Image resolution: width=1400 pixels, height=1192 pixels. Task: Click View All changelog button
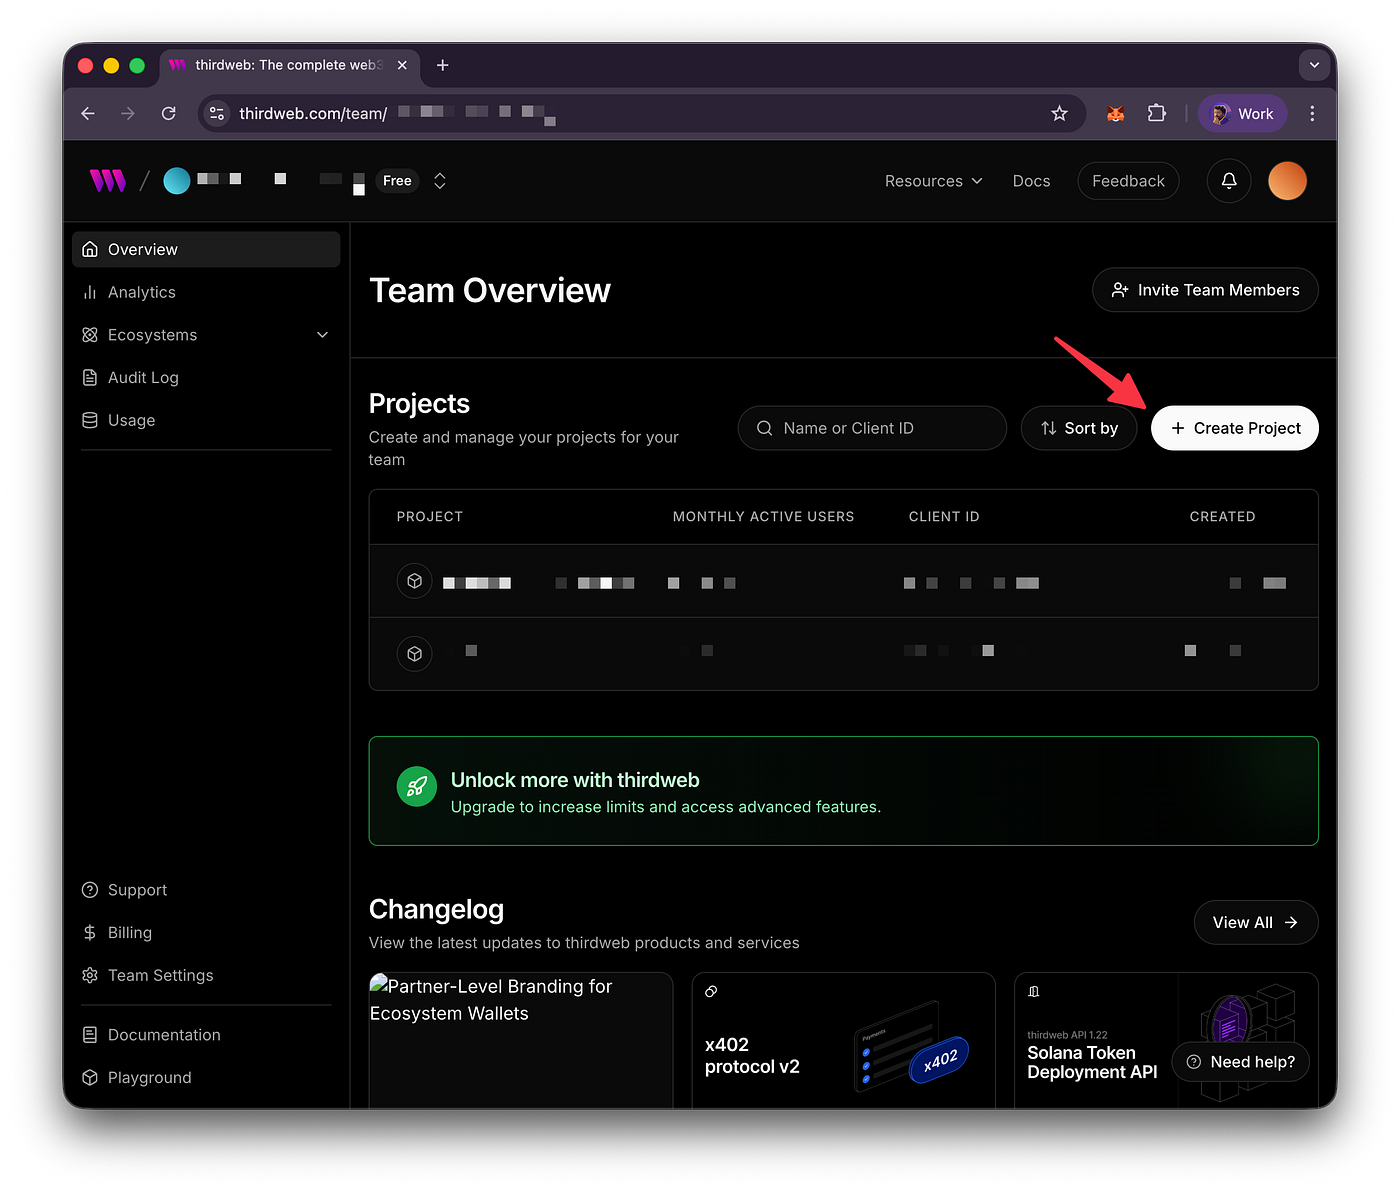coord(1256,922)
